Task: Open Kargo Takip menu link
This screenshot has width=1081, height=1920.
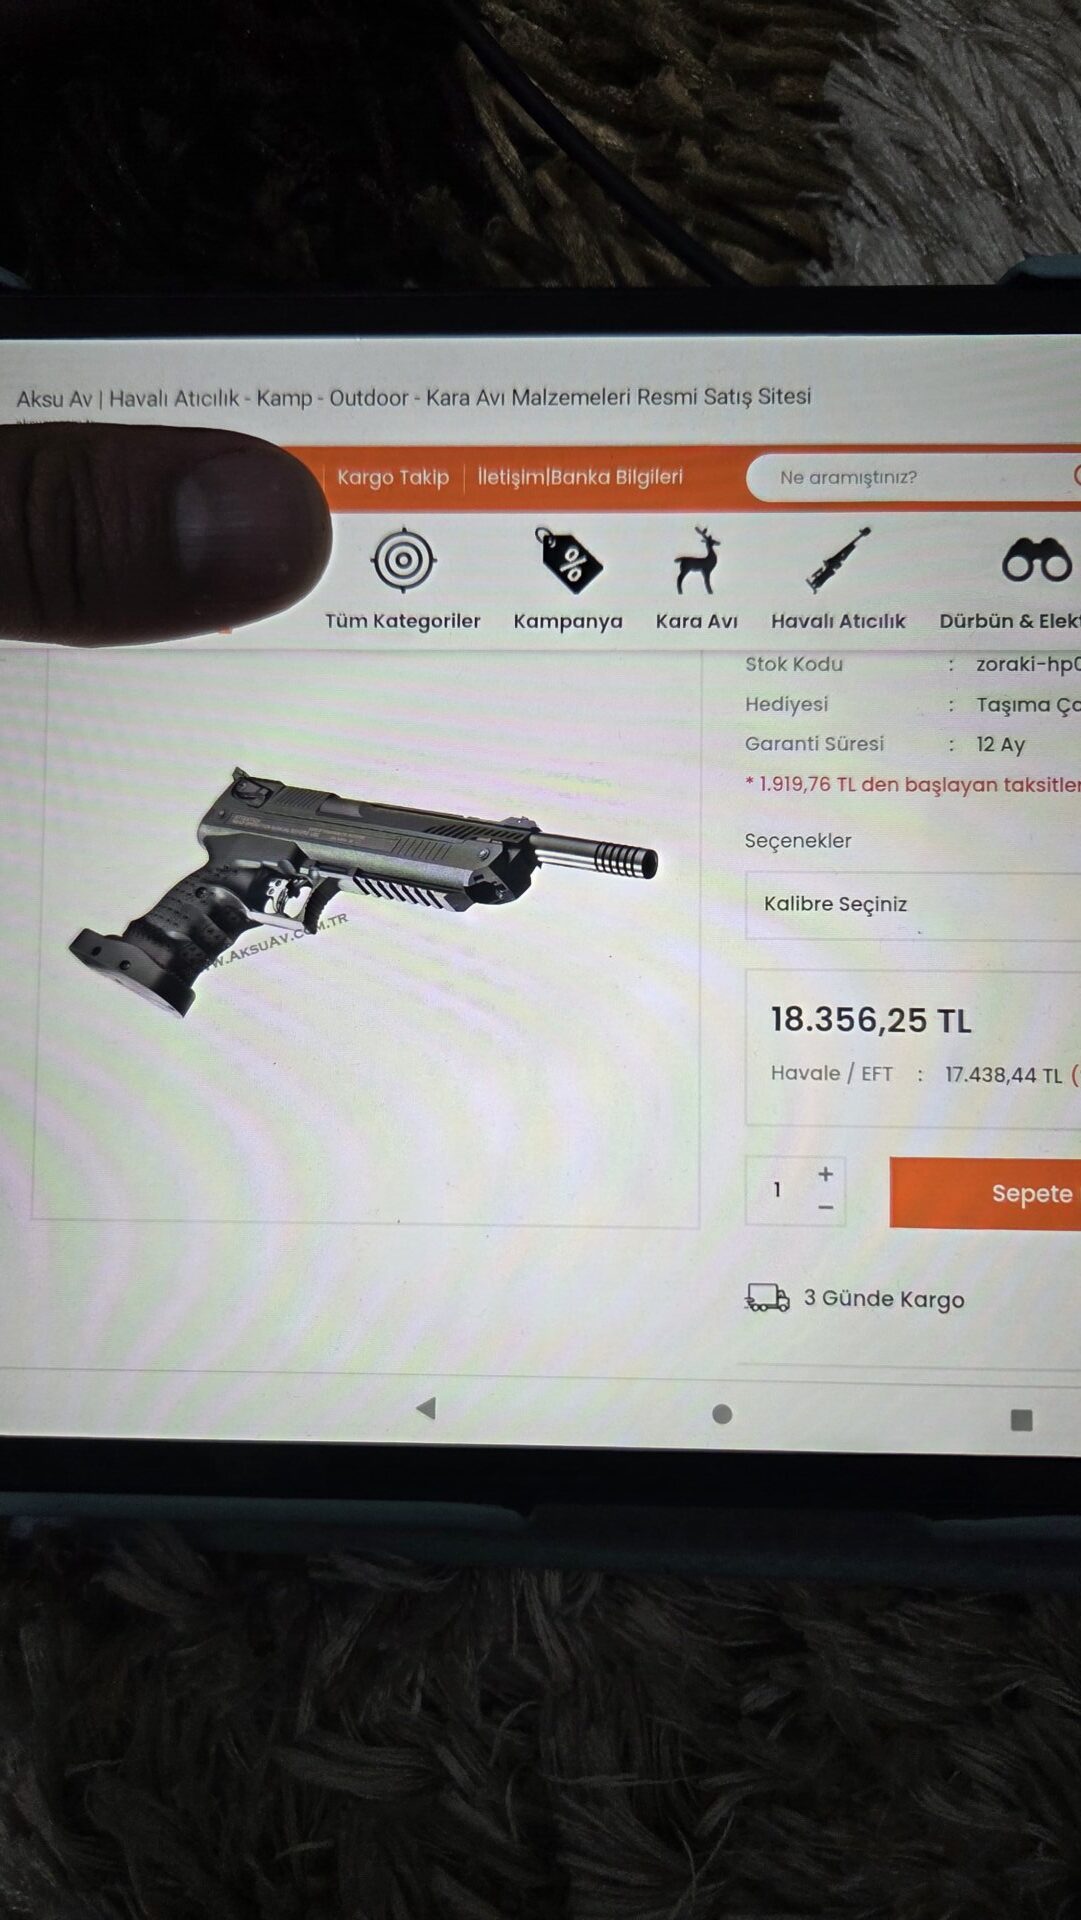Action: pyautogui.click(x=393, y=477)
